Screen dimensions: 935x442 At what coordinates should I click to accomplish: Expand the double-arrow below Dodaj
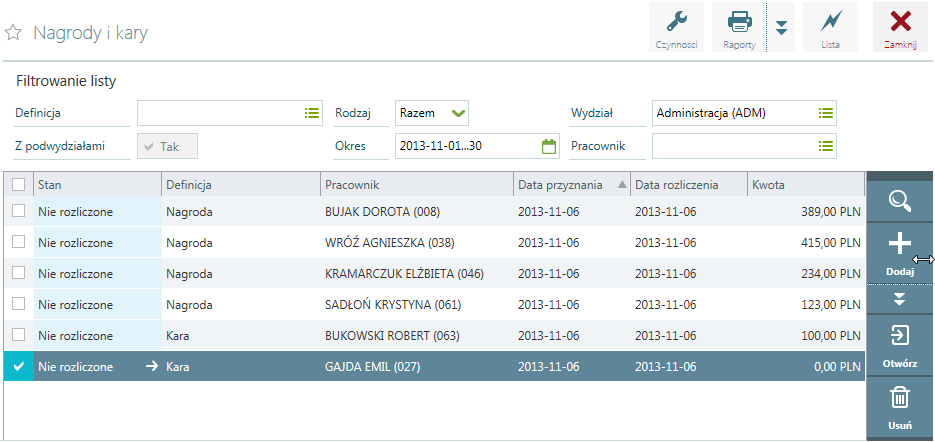[x=900, y=299]
